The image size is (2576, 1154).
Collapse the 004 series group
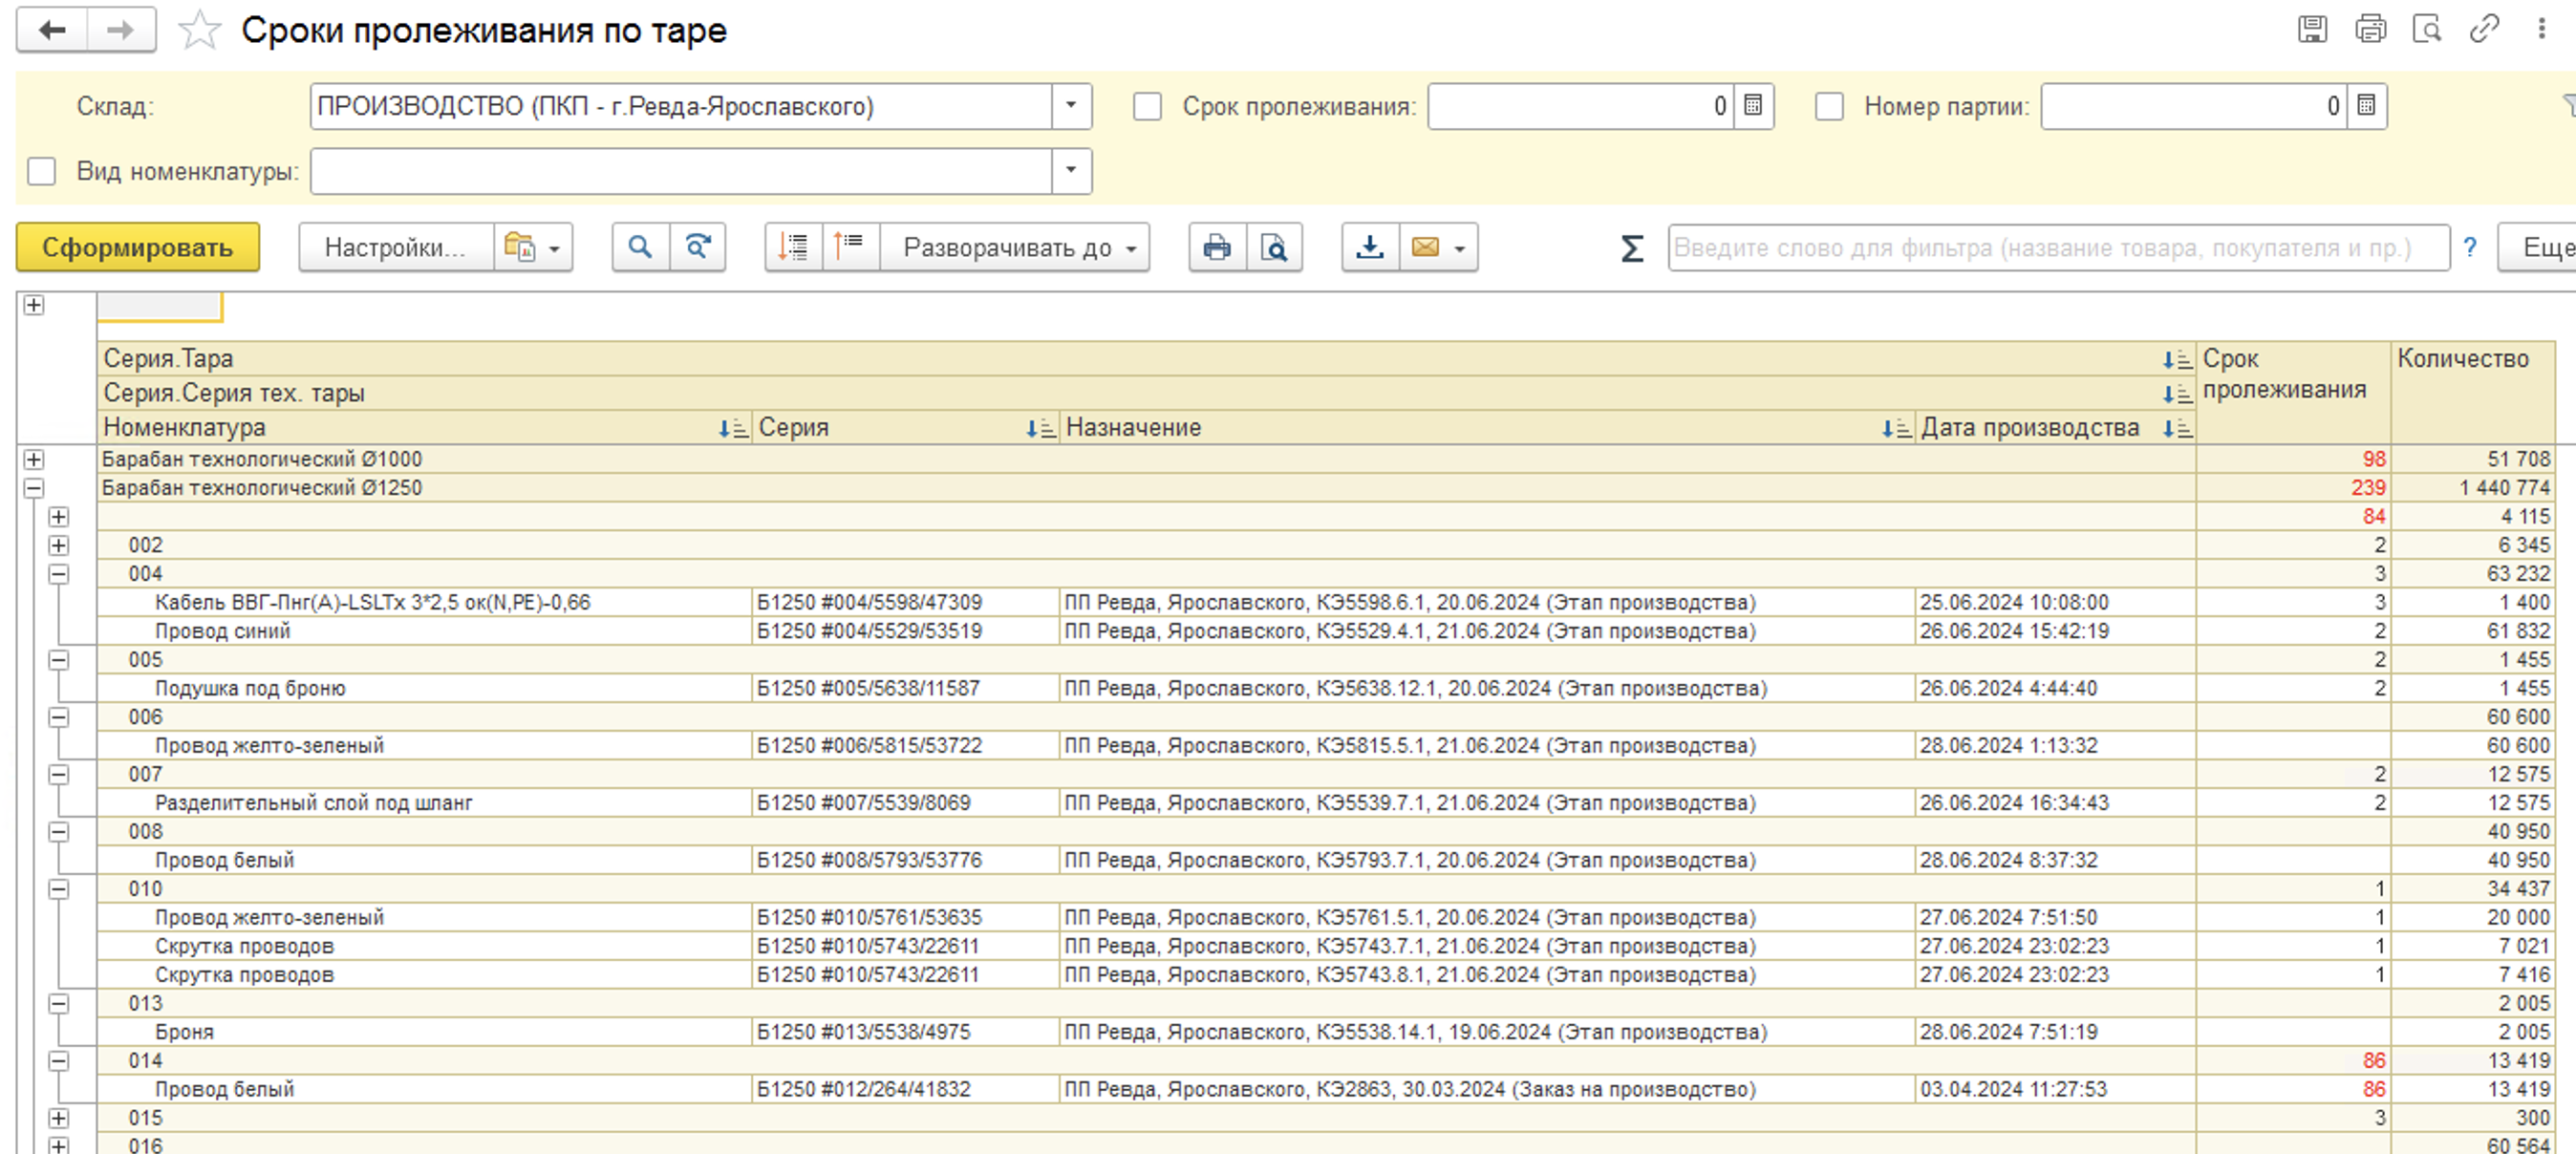pyautogui.click(x=59, y=574)
